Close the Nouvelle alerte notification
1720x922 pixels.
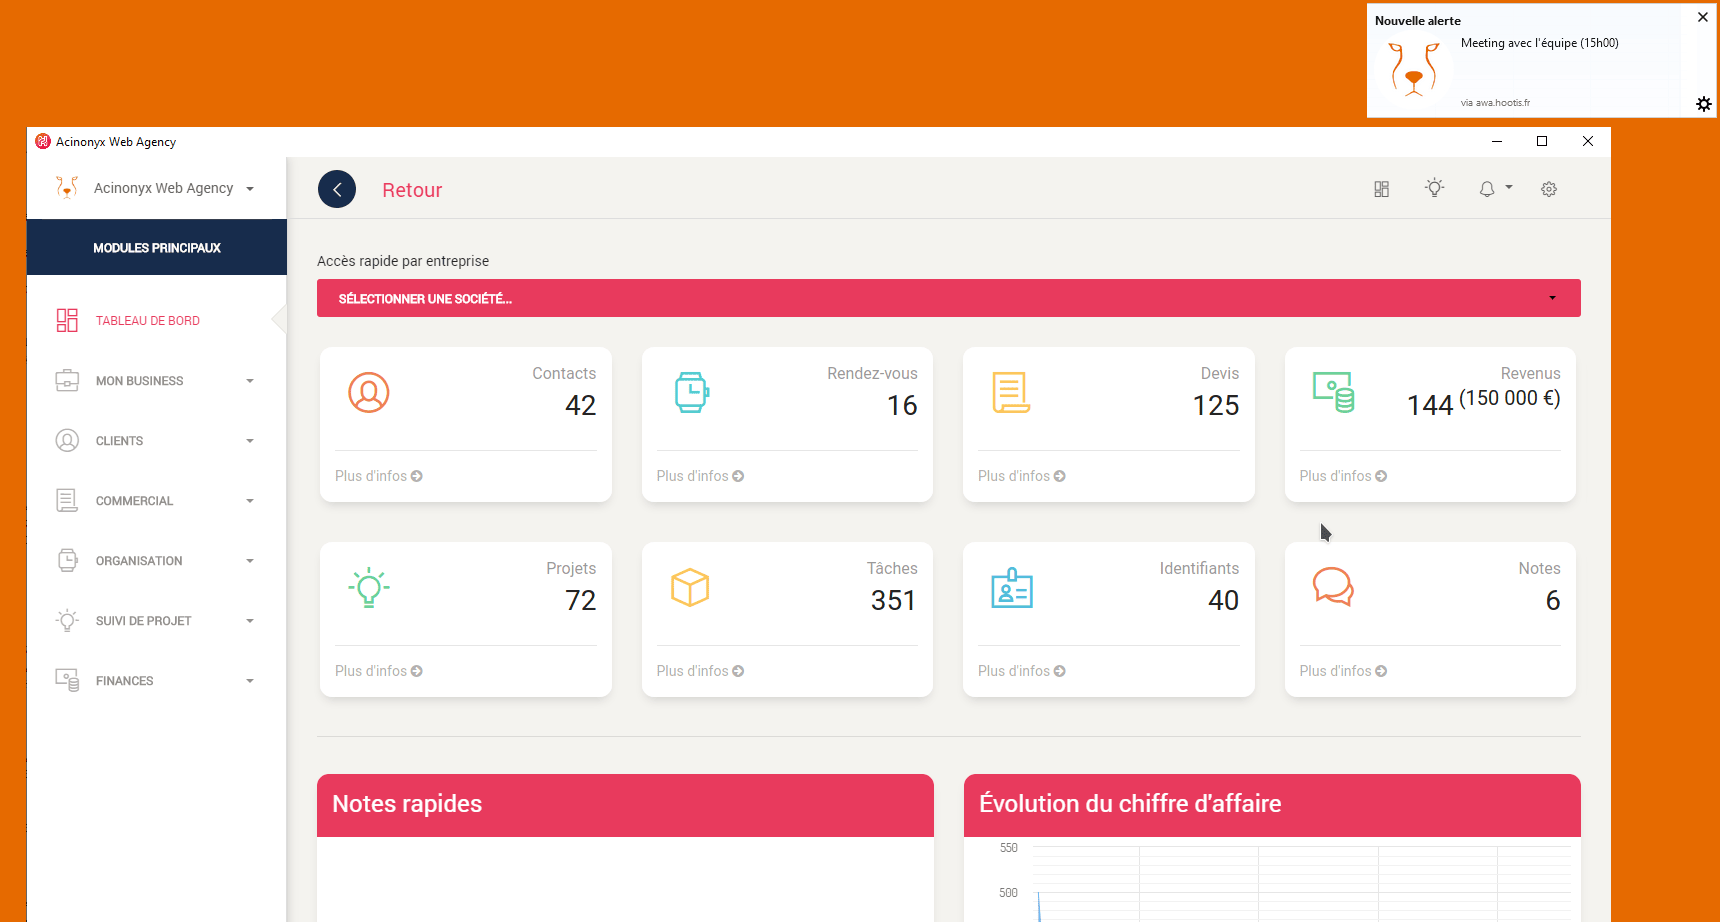[1703, 17]
